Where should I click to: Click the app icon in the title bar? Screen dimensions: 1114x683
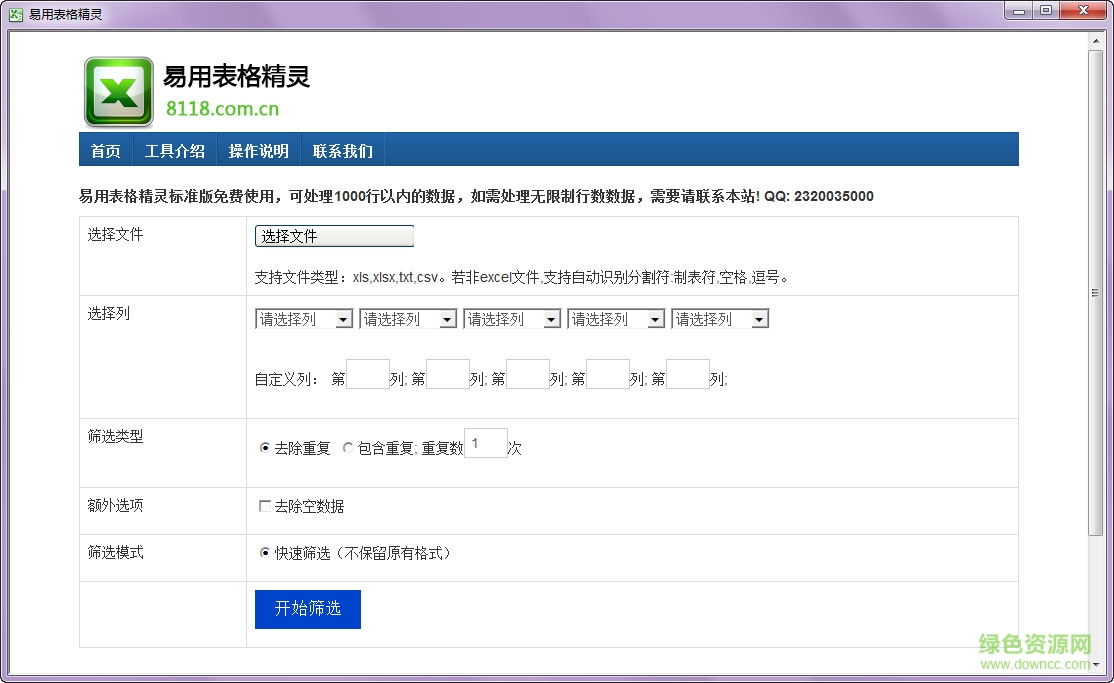tap(15, 11)
